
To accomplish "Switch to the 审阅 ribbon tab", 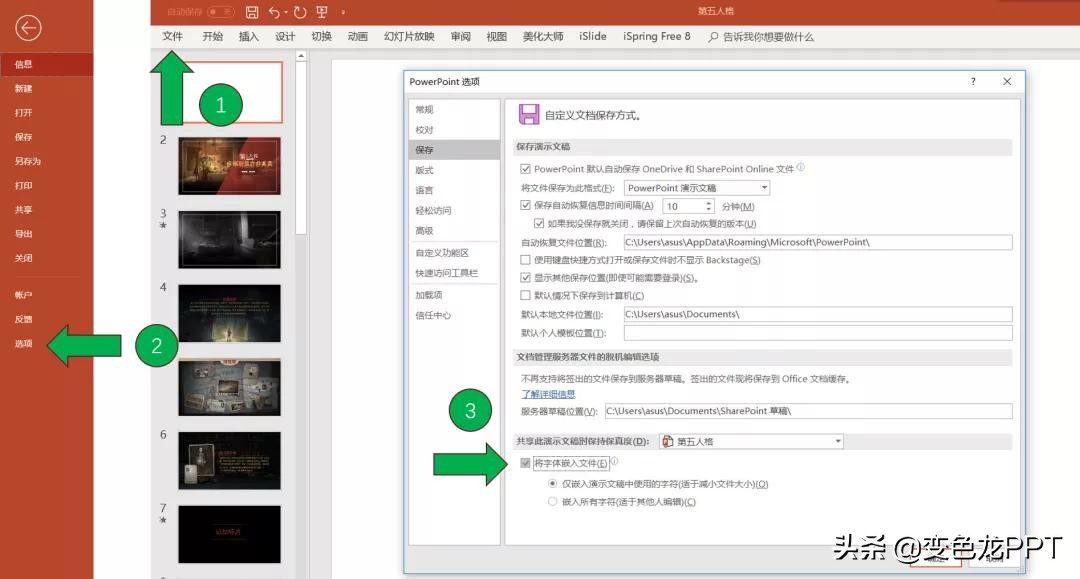I will [x=460, y=36].
